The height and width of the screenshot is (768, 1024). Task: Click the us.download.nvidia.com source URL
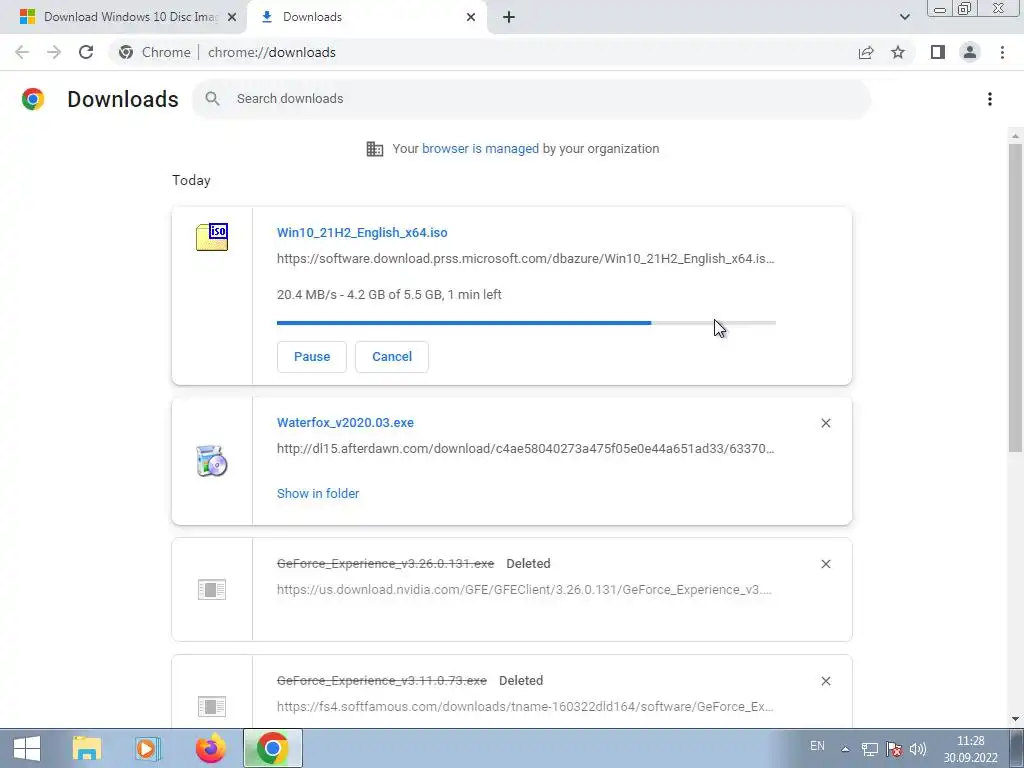pyautogui.click(x=524, y=590)
